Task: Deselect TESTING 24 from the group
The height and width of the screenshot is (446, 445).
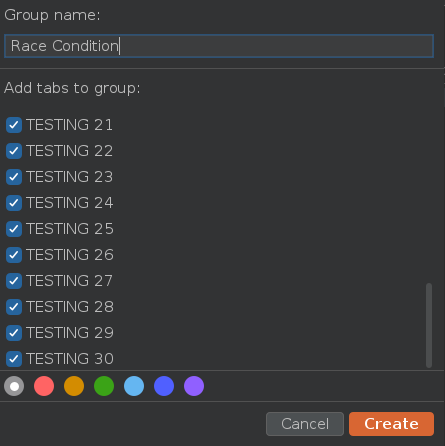Action: coord(14,203)
